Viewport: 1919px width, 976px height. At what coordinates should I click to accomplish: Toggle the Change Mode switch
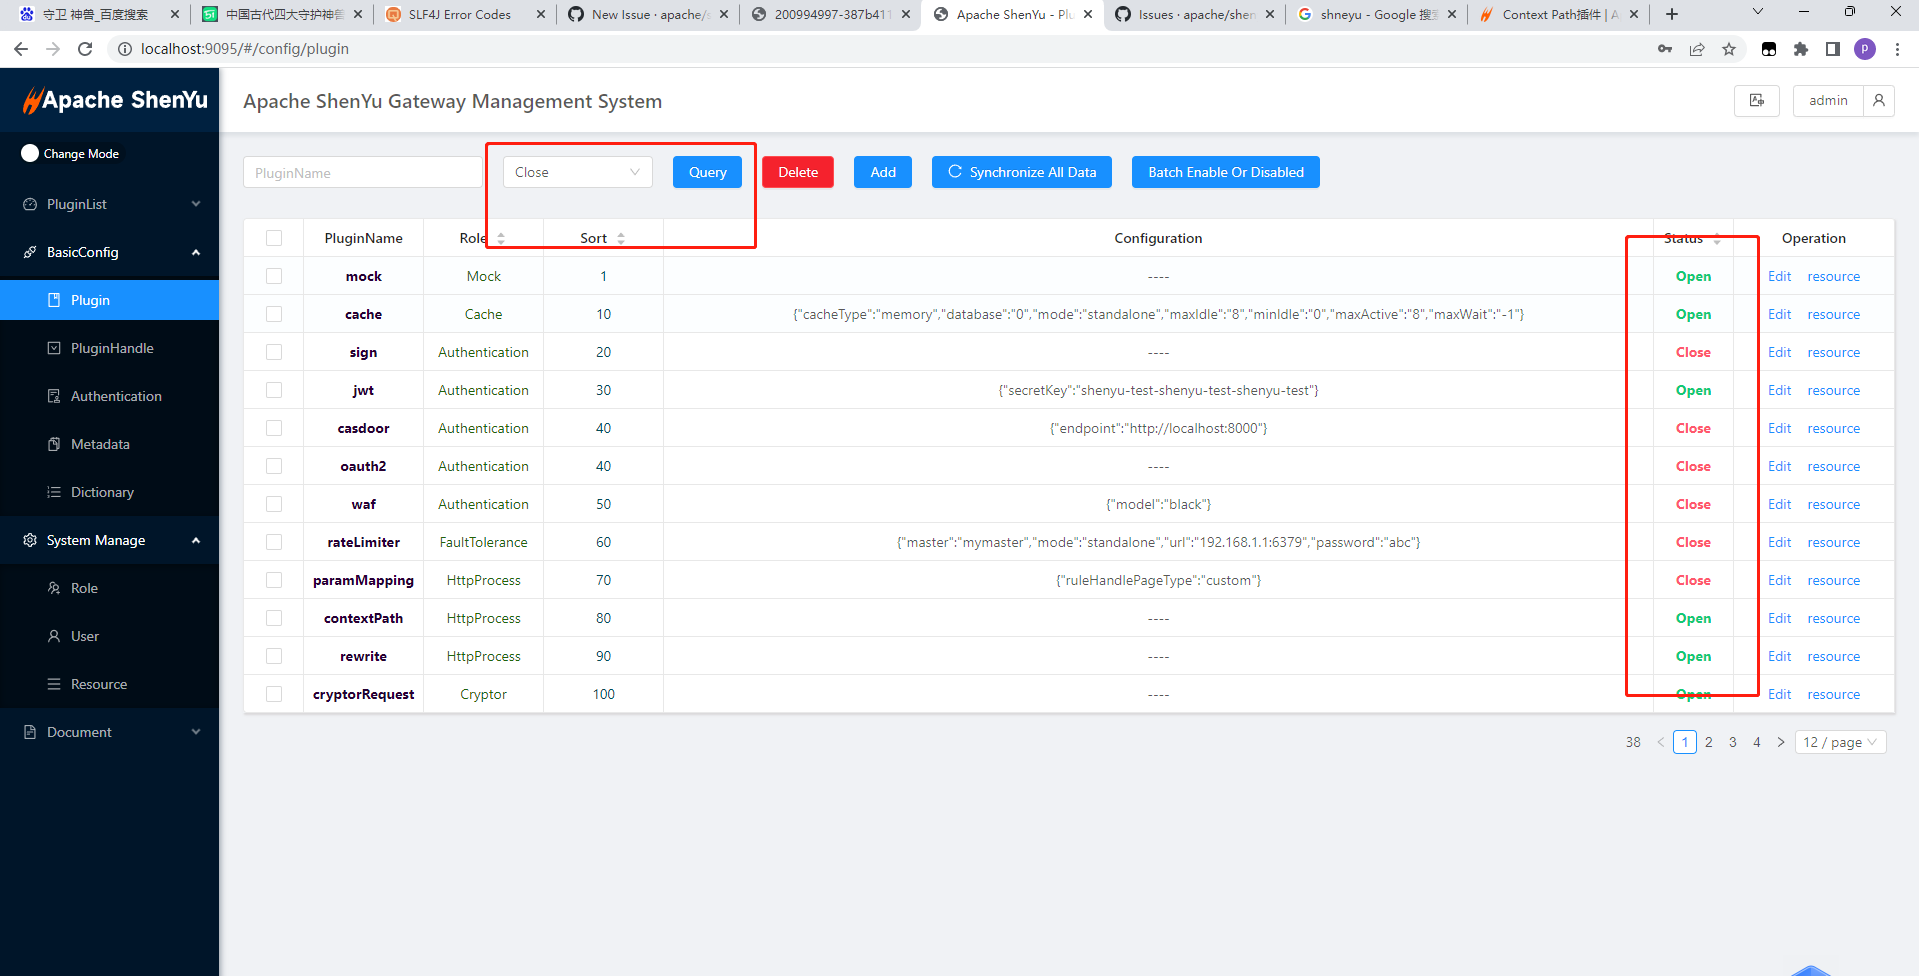click(30, 153)
